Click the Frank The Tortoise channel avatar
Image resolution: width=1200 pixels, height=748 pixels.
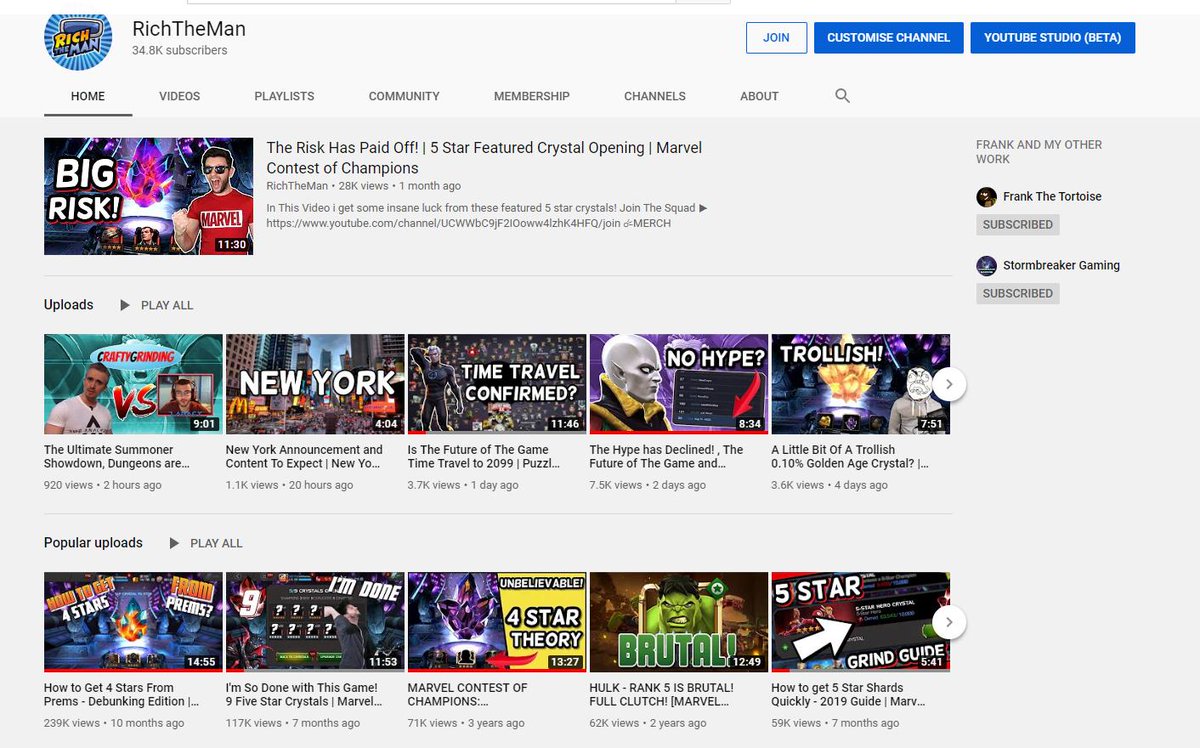(986, 197)
